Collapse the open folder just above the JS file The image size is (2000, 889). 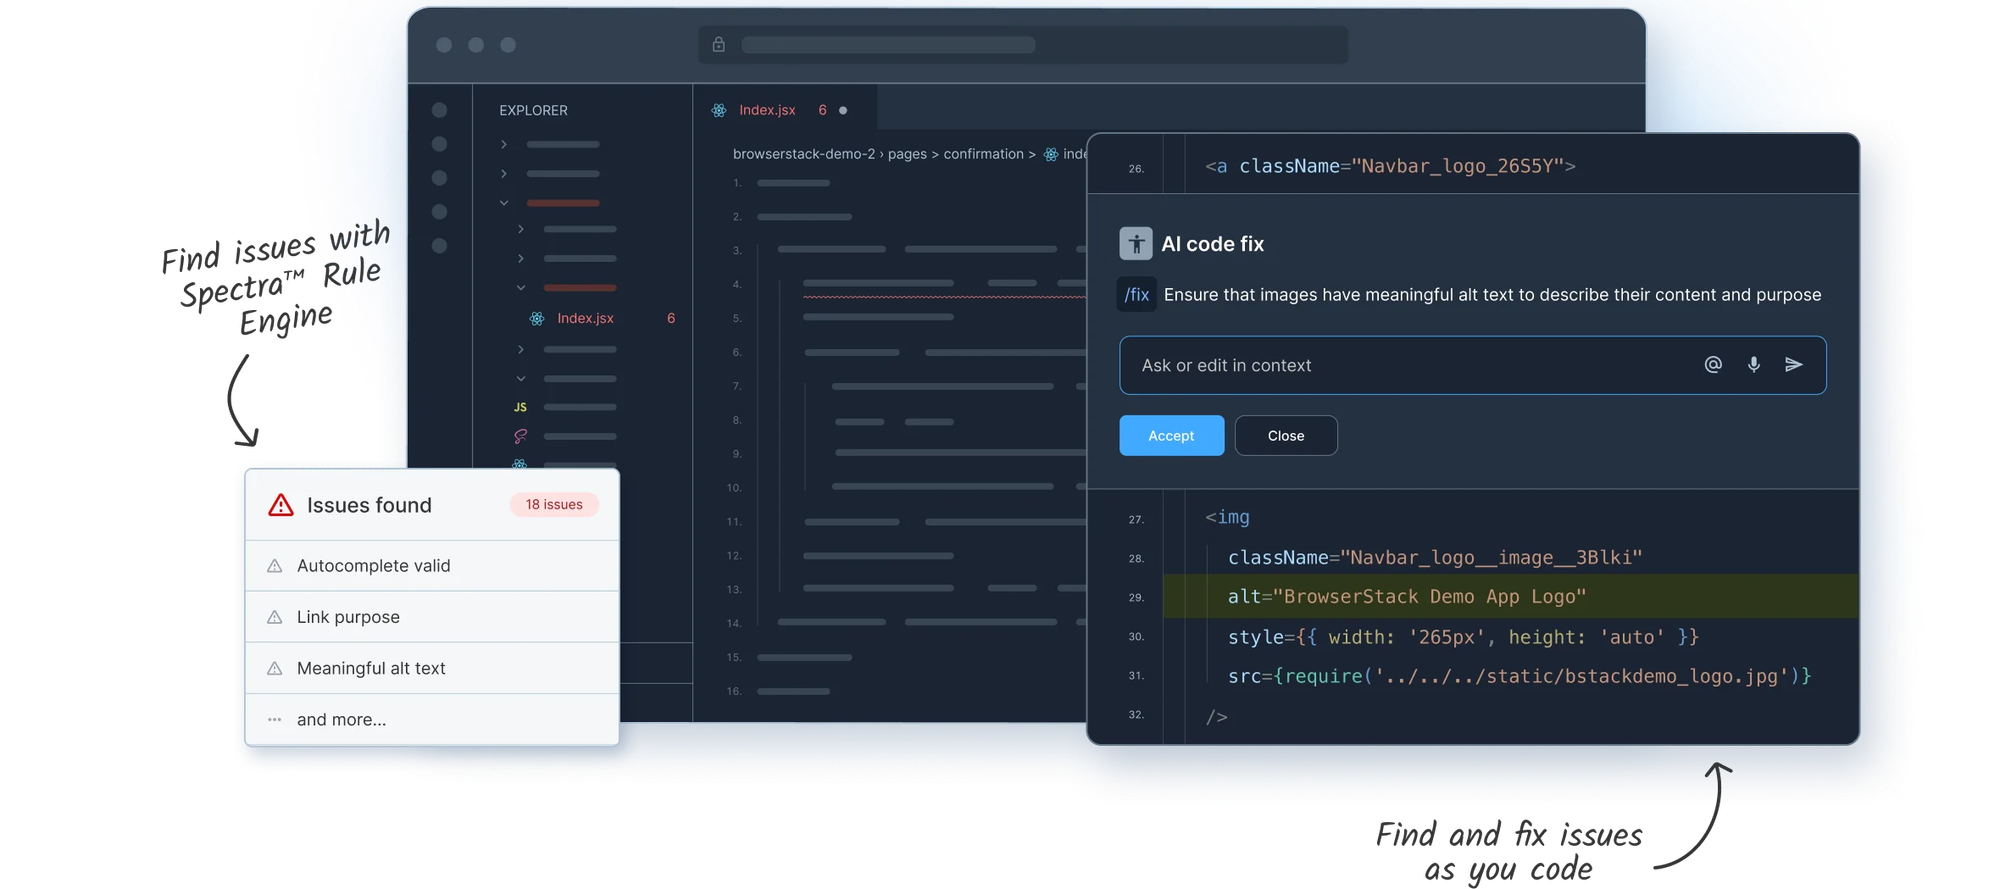point(521,379)
